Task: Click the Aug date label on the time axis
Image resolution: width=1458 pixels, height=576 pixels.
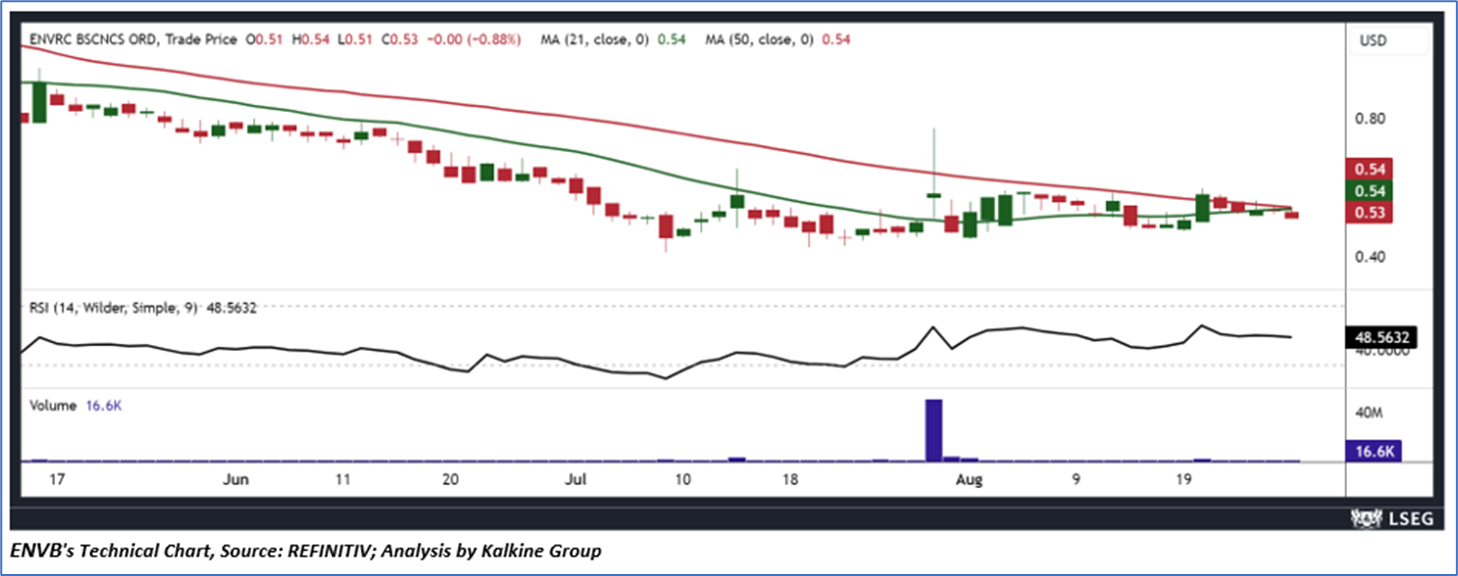Action: pos(968,480)
